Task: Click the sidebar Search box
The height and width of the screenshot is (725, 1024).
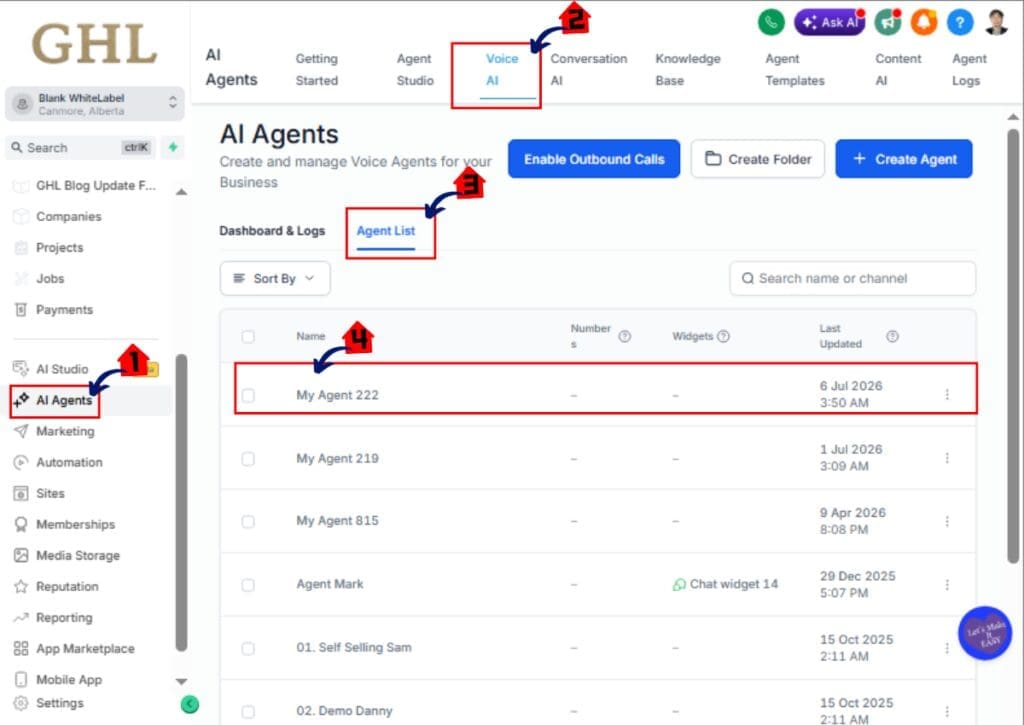Action: (81, 147)
